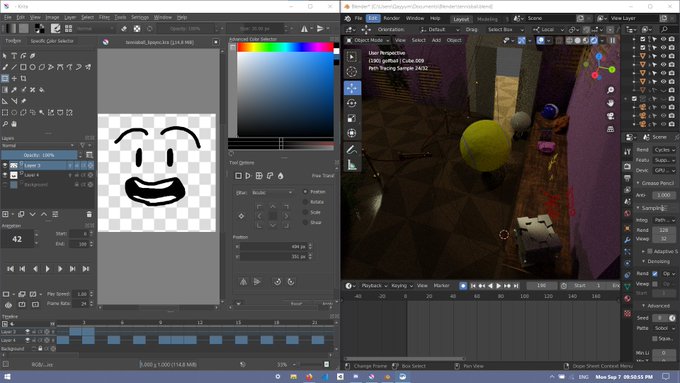Select Krita's Move tool
The image size is (680, 383).
[x=14, y=79]
